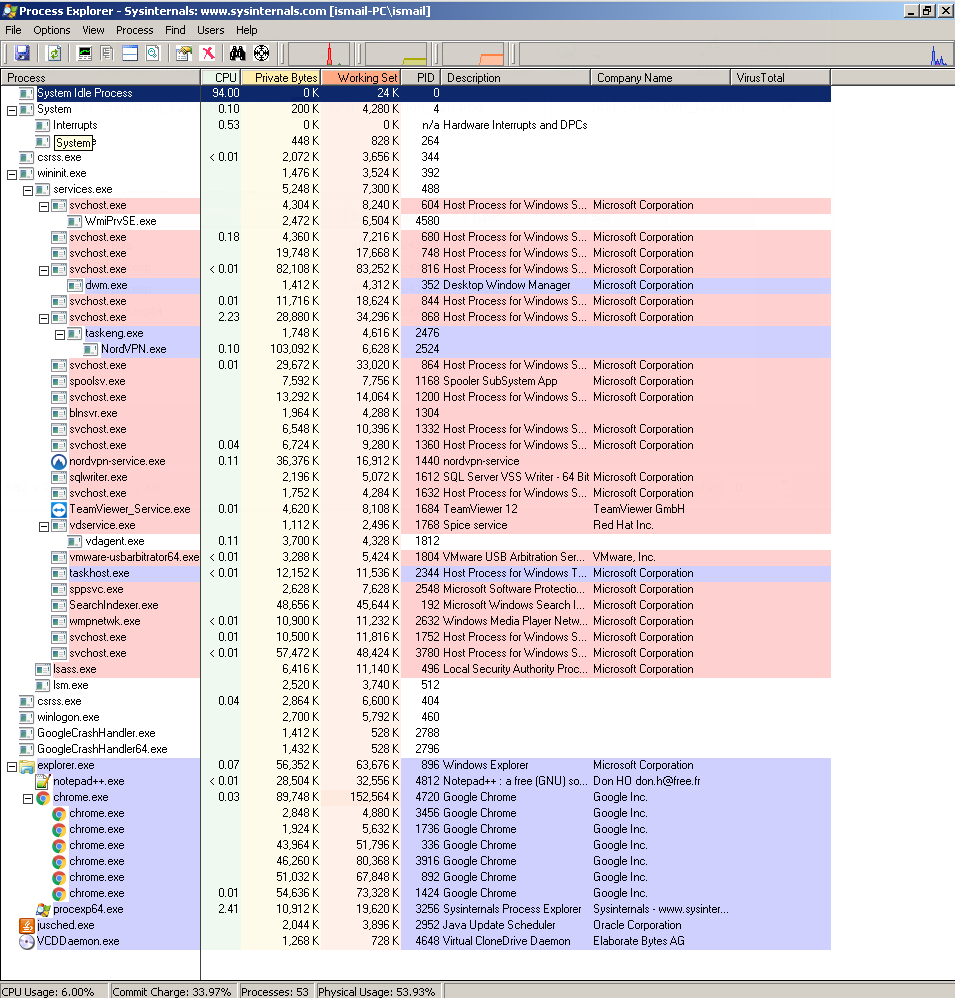The height and width of the screenshot is (998, 955).
Task: Click the nordvpn-service.exe process icon
Action: coord(59,461)
